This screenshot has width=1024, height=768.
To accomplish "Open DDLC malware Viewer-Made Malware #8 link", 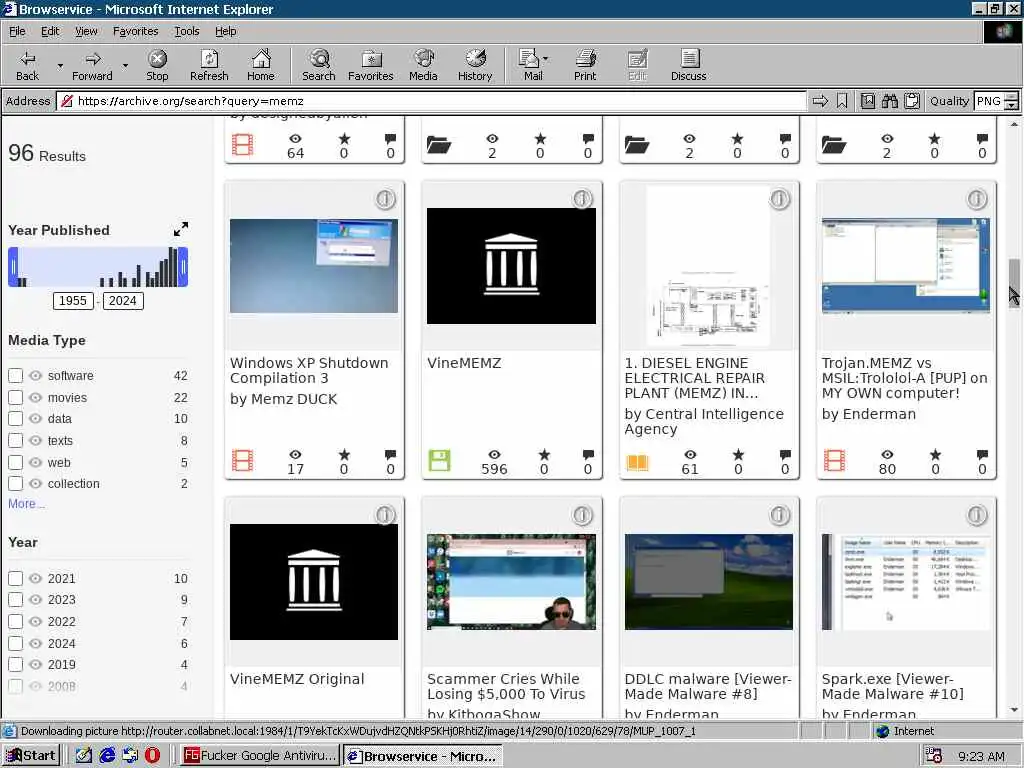I will click(708, 686).
